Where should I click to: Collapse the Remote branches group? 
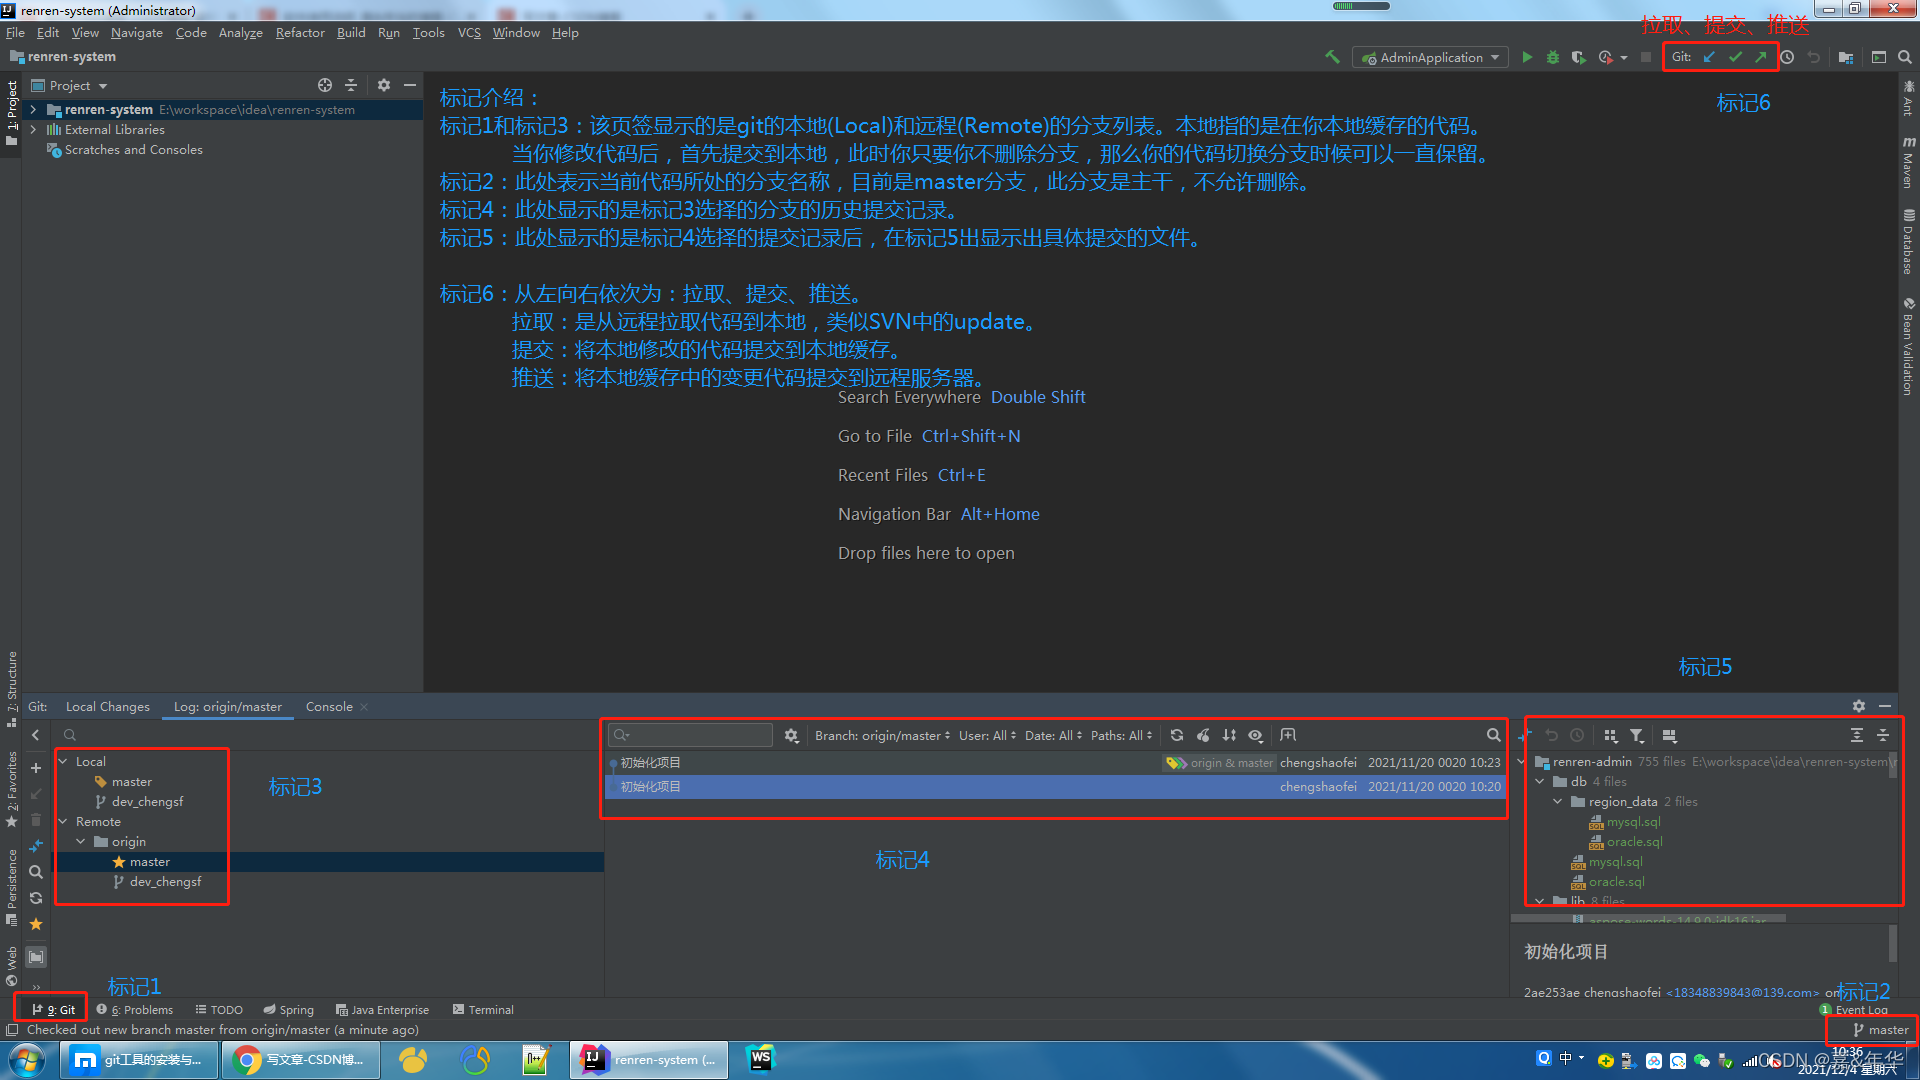point(63,822)
